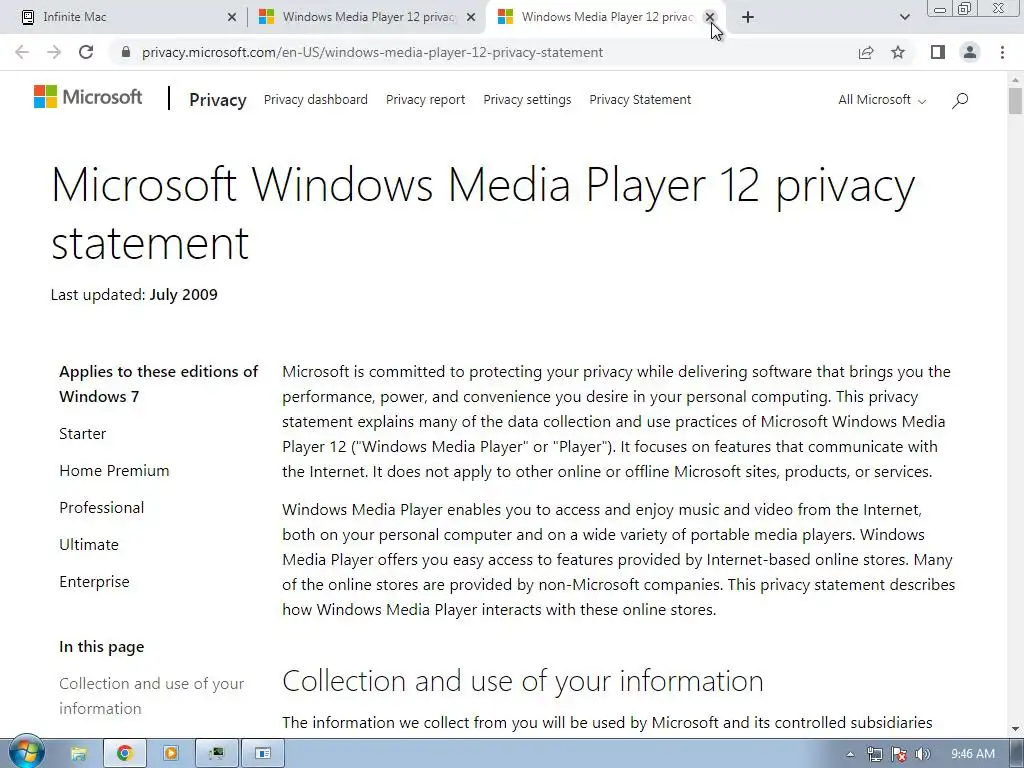Show hidden tray icons arrow

[x=850, y=754]
